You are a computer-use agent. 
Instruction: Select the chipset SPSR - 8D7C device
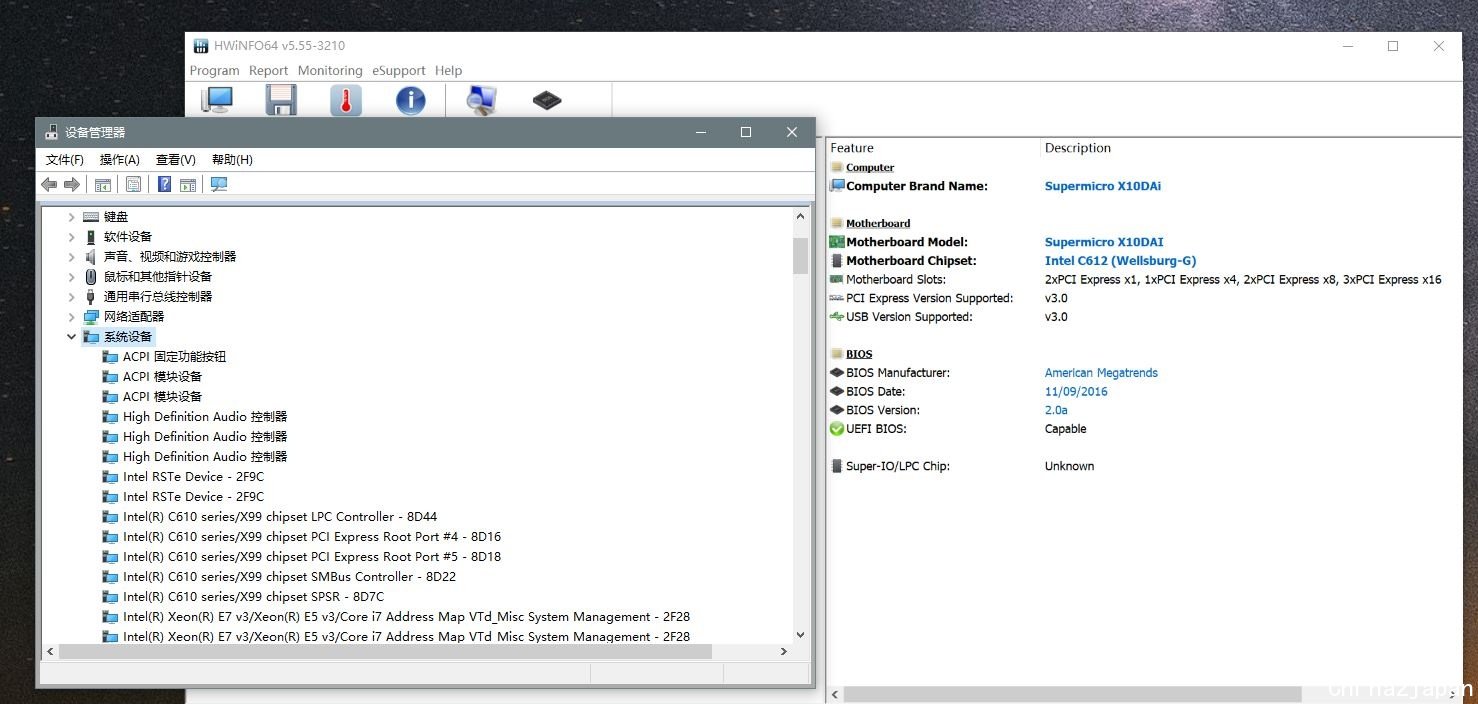(x=253, y=597)
